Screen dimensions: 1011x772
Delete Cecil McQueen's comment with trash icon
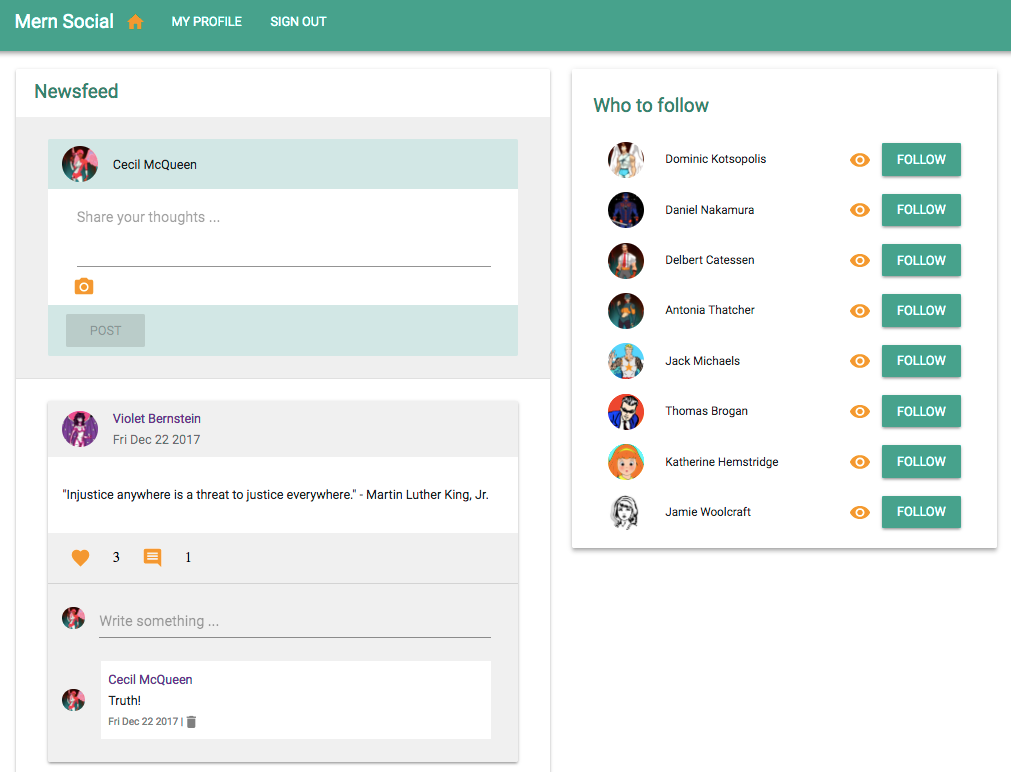[192, 722]
